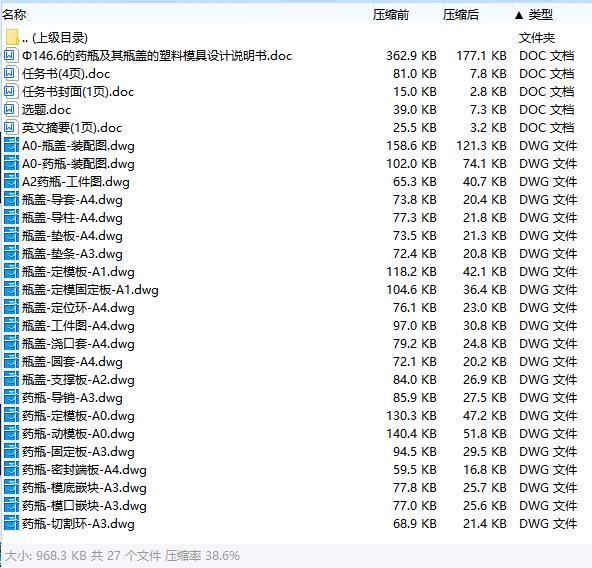
Task: Click the 类型 column header
Action: [540, 15]
